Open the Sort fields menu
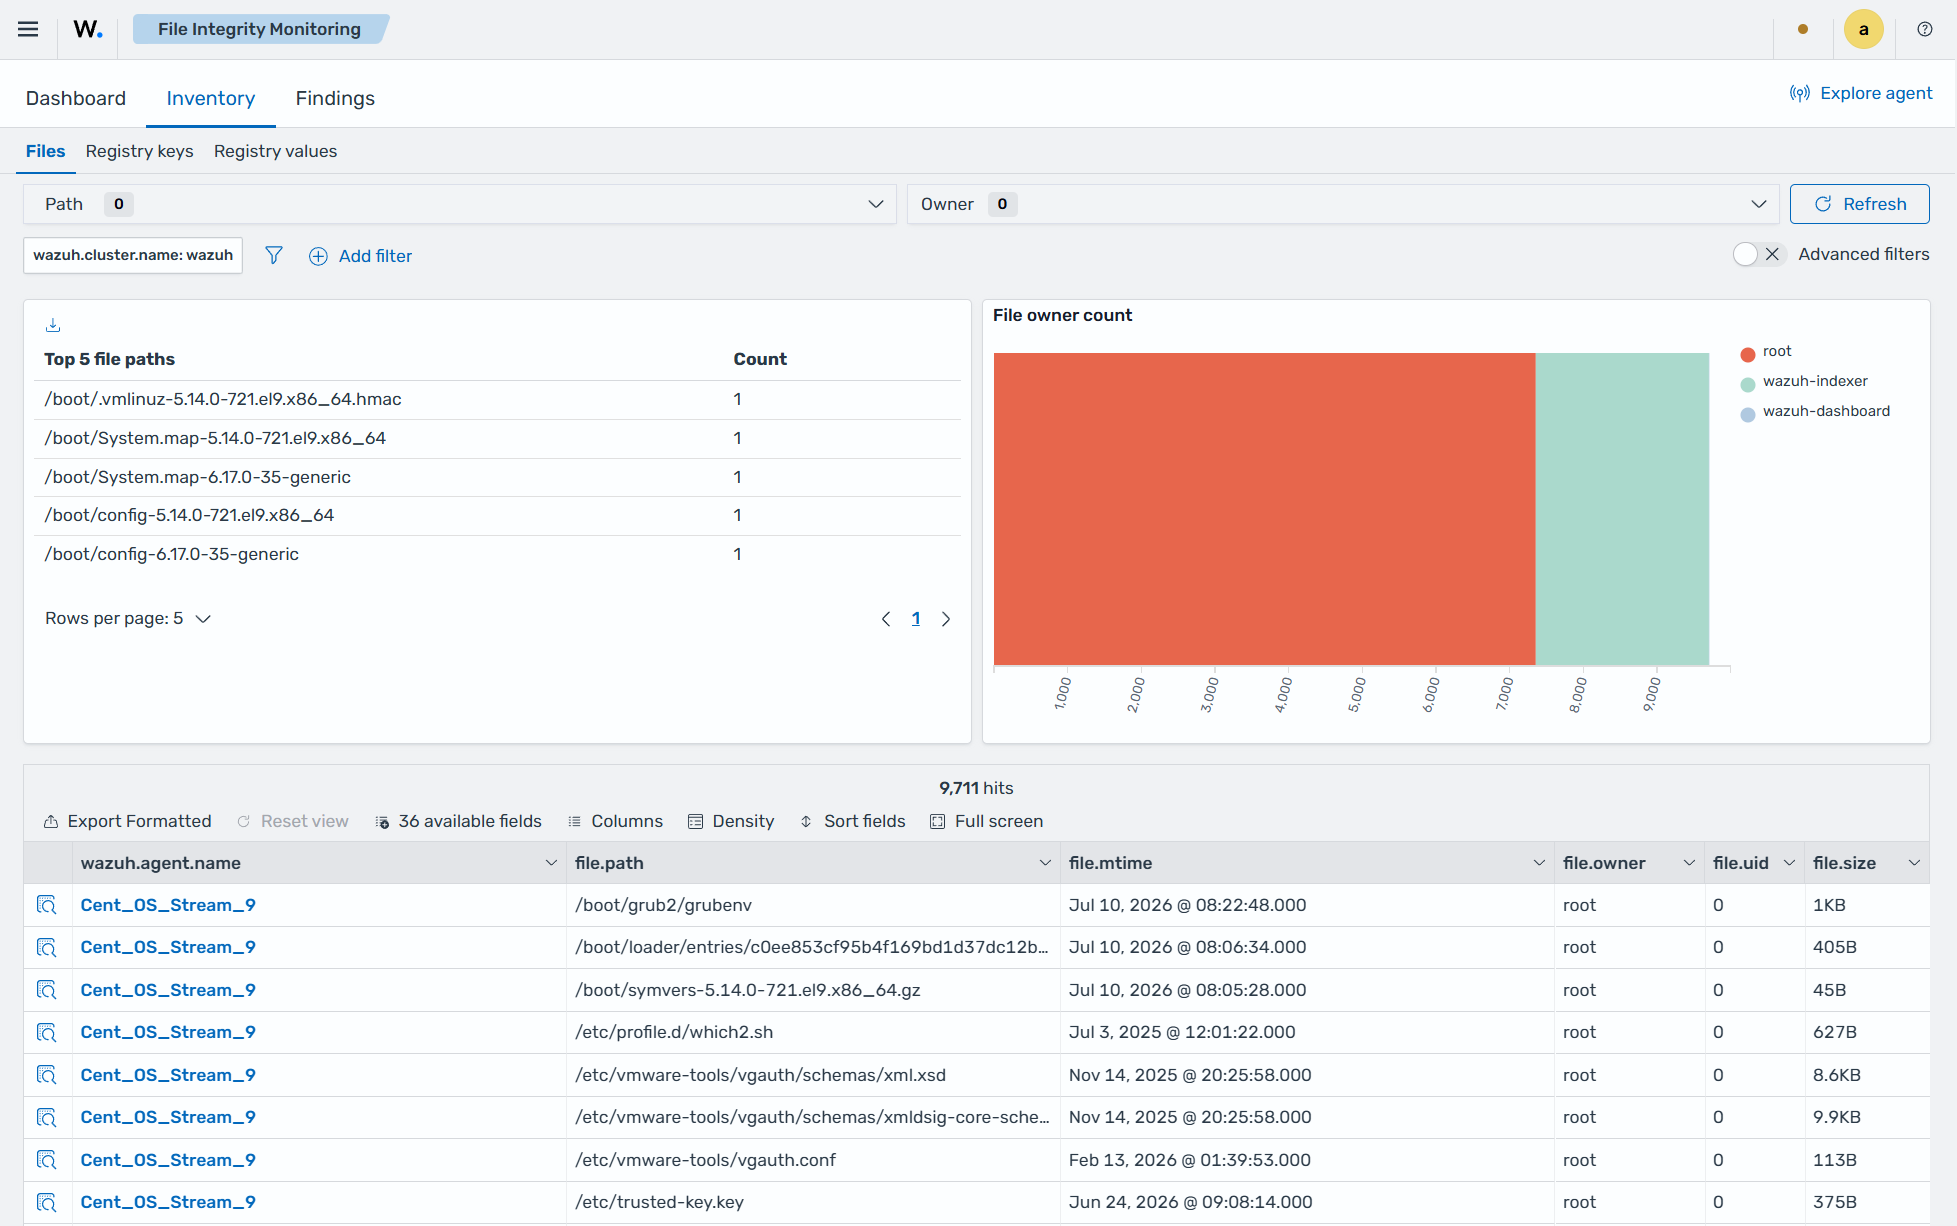 point(852,821)
